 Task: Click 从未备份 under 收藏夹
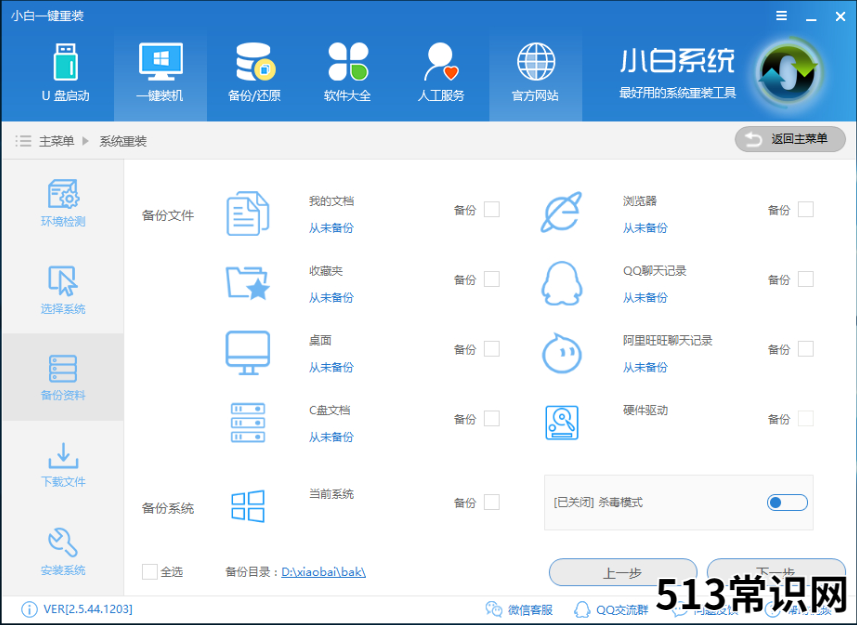click(331, 298)
